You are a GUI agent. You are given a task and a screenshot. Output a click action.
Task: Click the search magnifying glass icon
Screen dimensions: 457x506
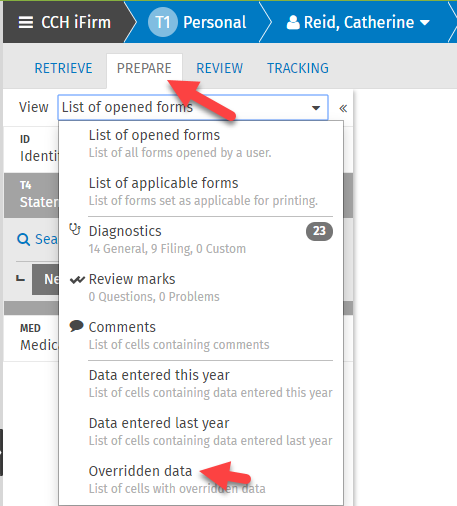coord(23,239)
